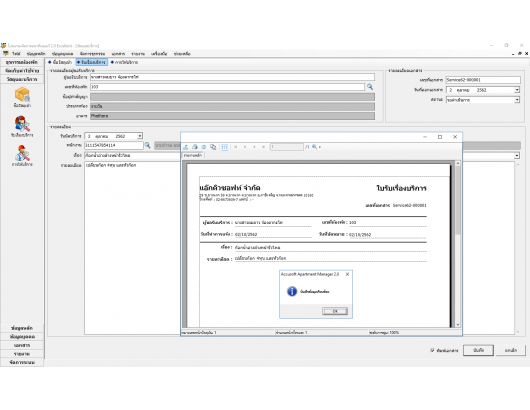Click the zoom magnifier in the report toolbar
This screenshot has height=410, width=530.
(314, 147)
